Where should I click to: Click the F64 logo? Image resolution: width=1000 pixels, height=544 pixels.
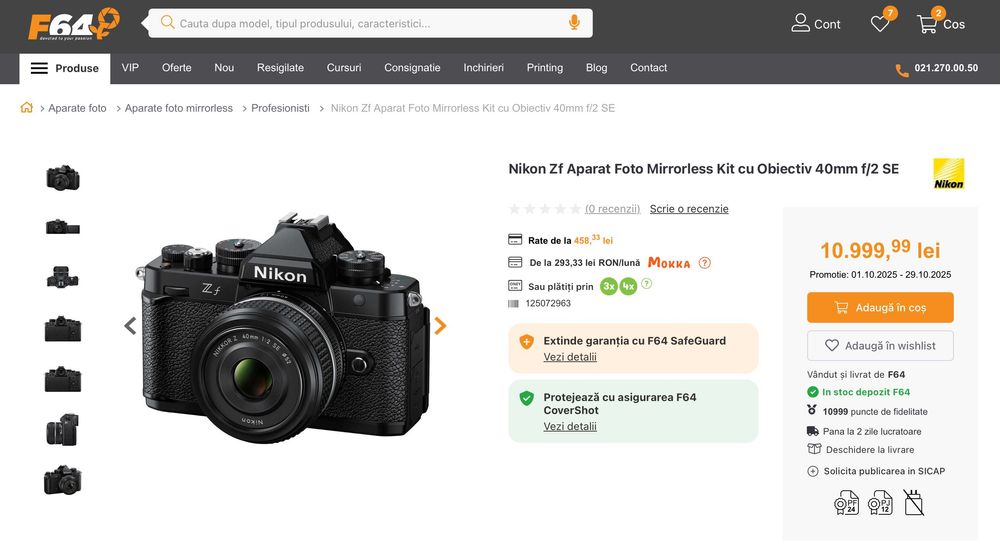coord(74,24)
